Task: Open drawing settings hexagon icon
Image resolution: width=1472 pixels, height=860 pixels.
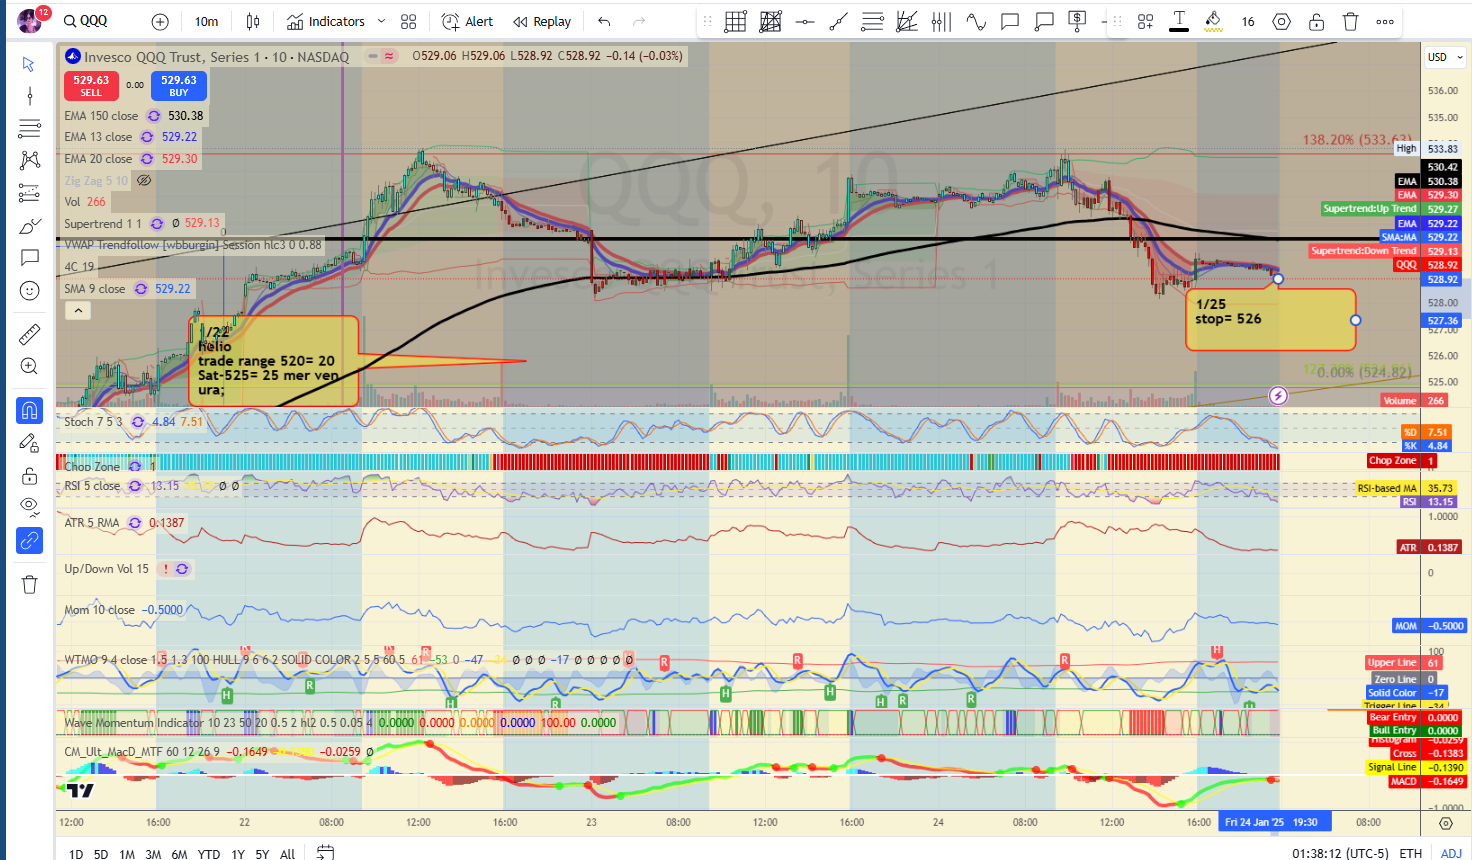Action: click(1282, 21)
